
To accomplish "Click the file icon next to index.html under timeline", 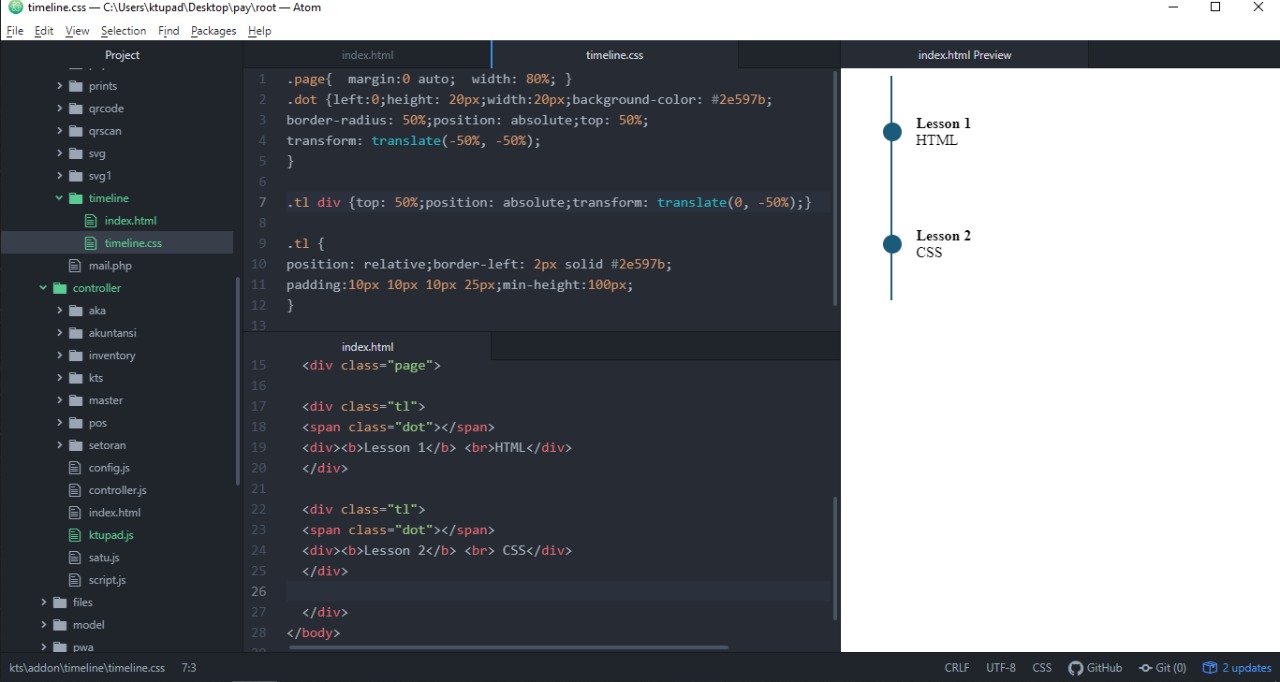I will click(x=91, y=220).
